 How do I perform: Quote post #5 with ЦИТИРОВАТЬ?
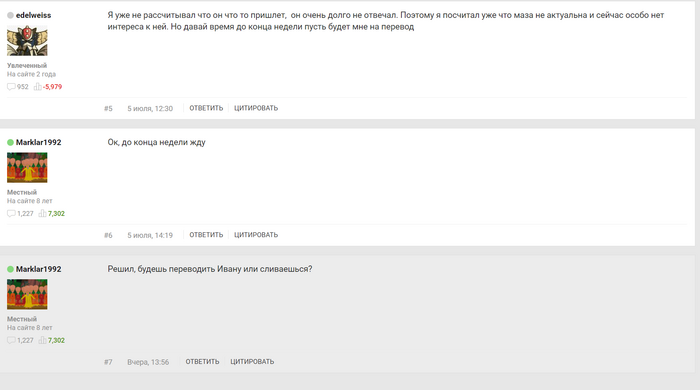256,108
